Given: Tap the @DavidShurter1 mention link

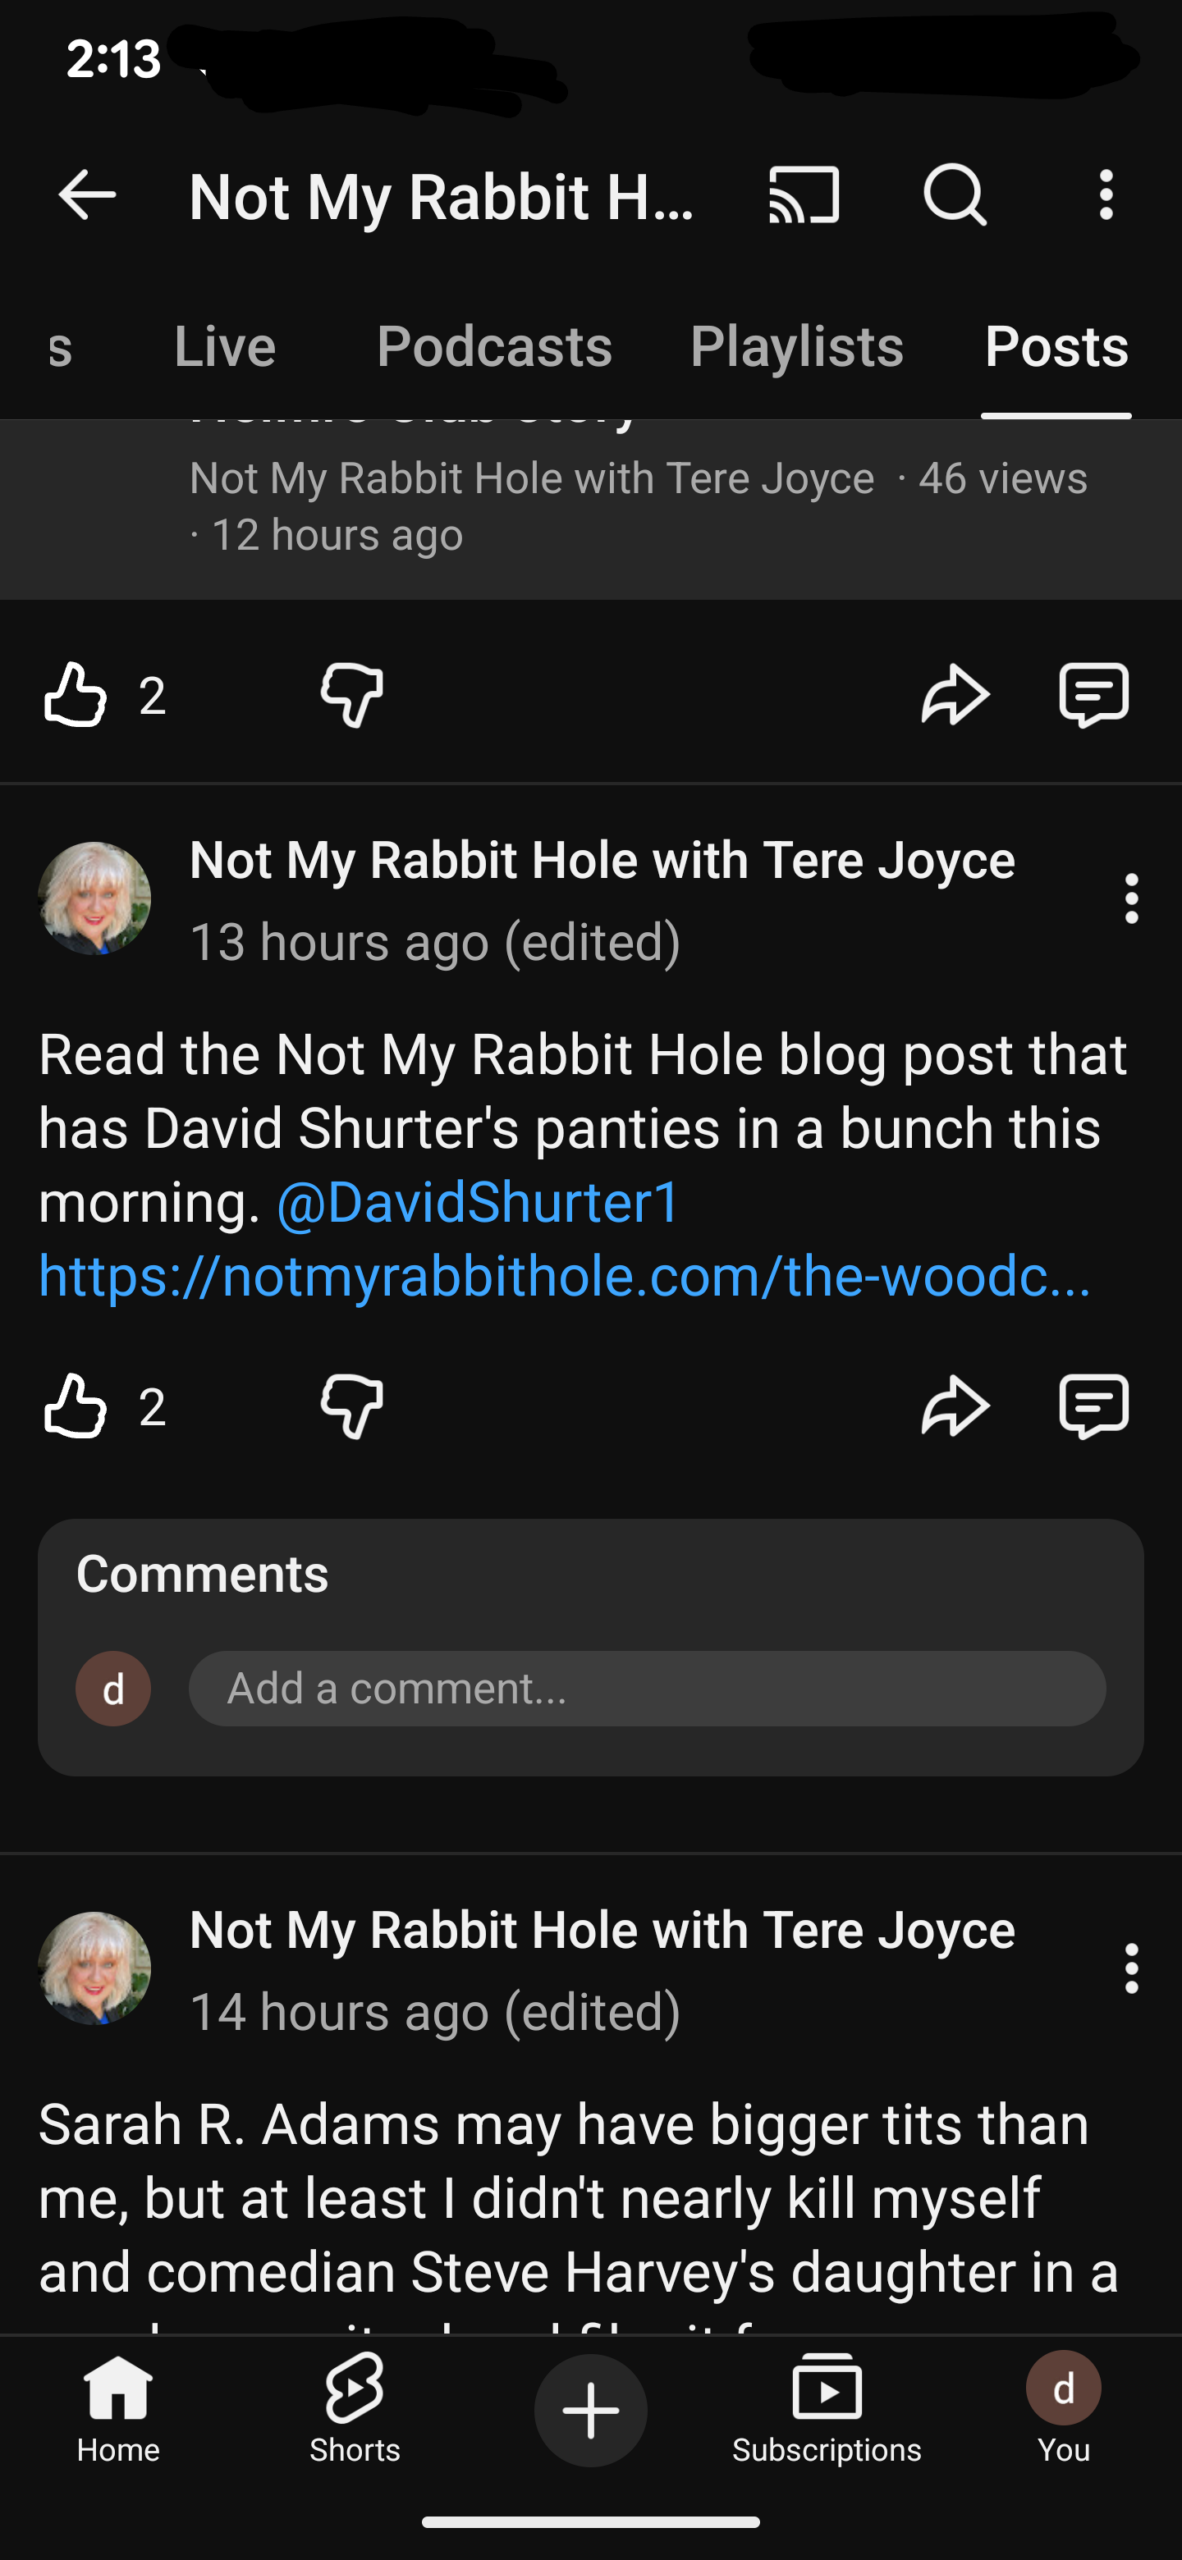Looking at the screenshot, I should (478, 1203).
